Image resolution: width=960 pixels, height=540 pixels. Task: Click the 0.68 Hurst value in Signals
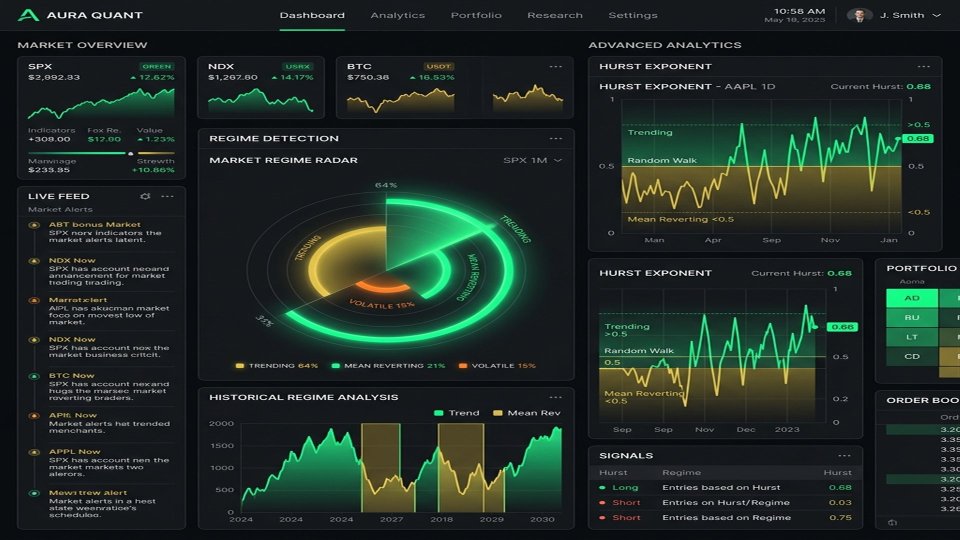point(840,487)
